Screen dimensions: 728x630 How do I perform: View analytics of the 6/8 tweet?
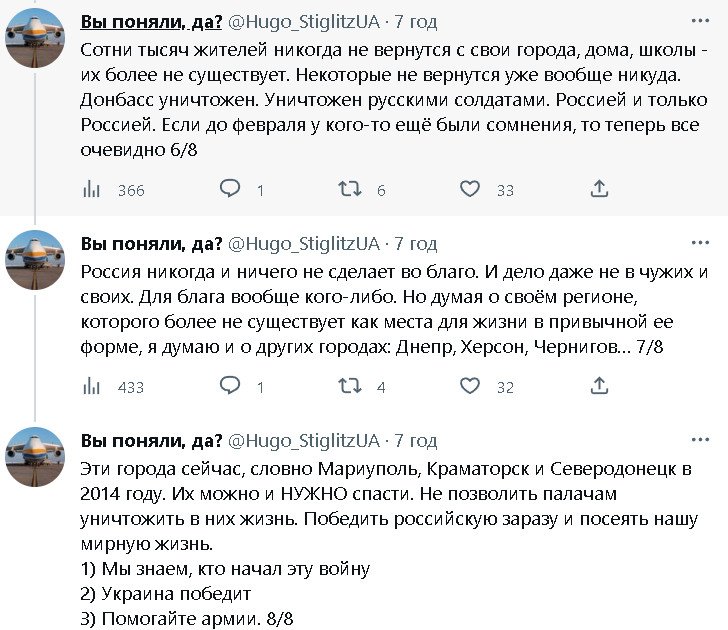point(91,189)
